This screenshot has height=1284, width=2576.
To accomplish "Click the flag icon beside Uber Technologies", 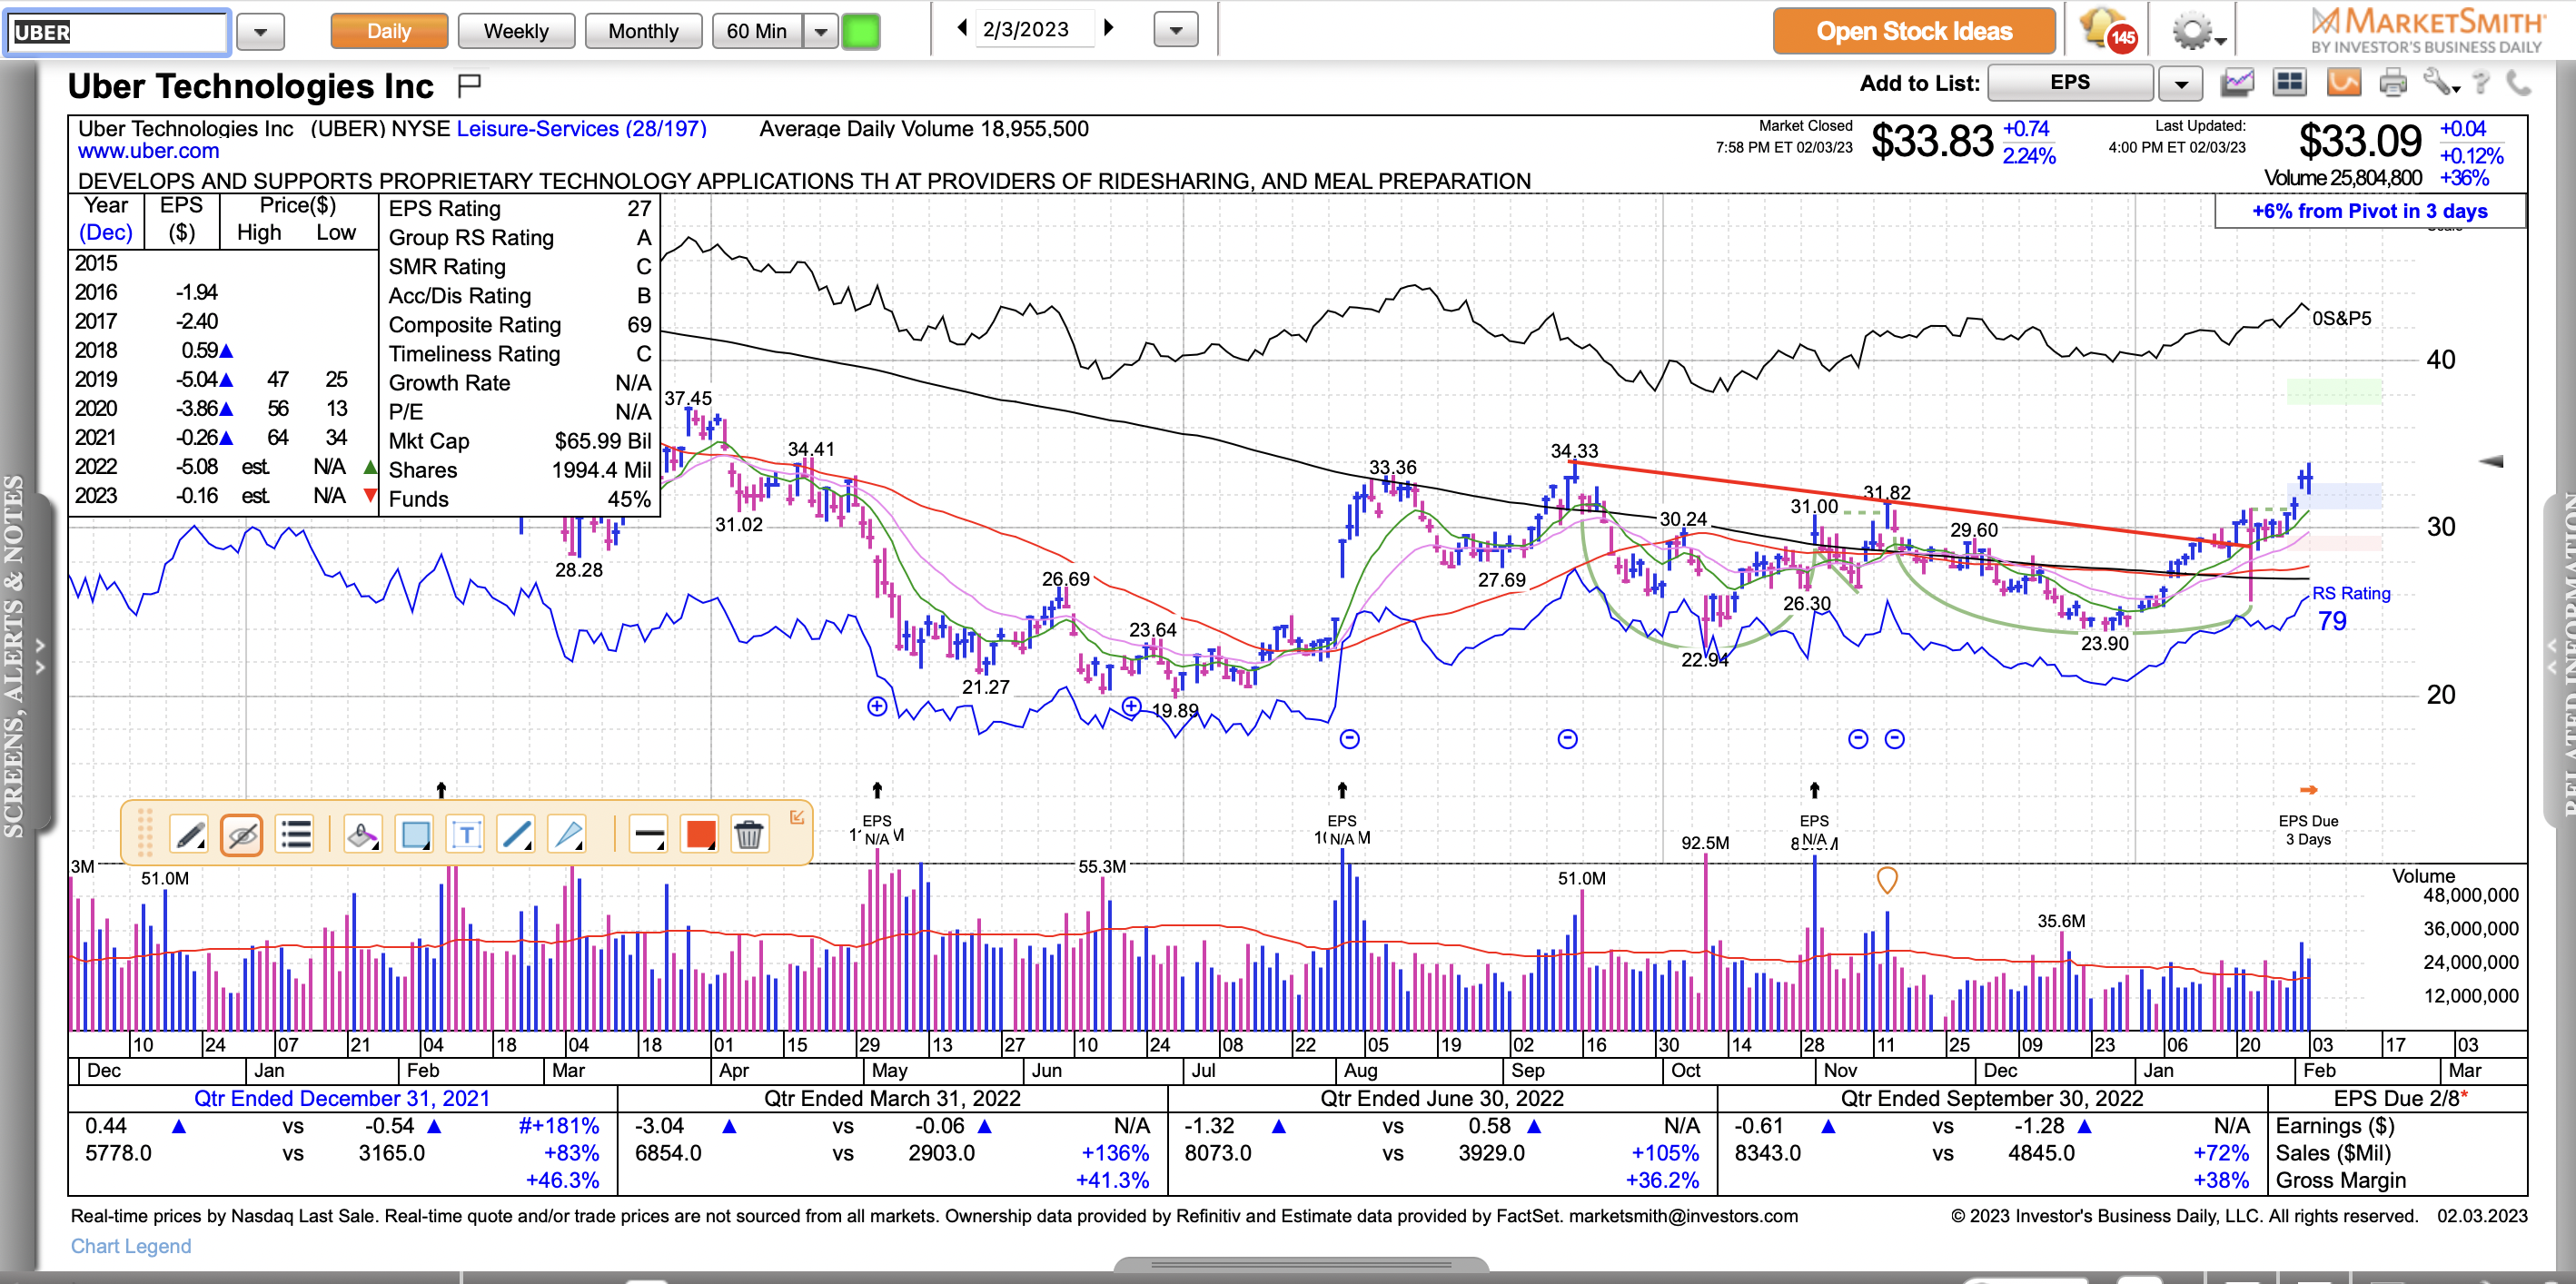I will [469, 86].
